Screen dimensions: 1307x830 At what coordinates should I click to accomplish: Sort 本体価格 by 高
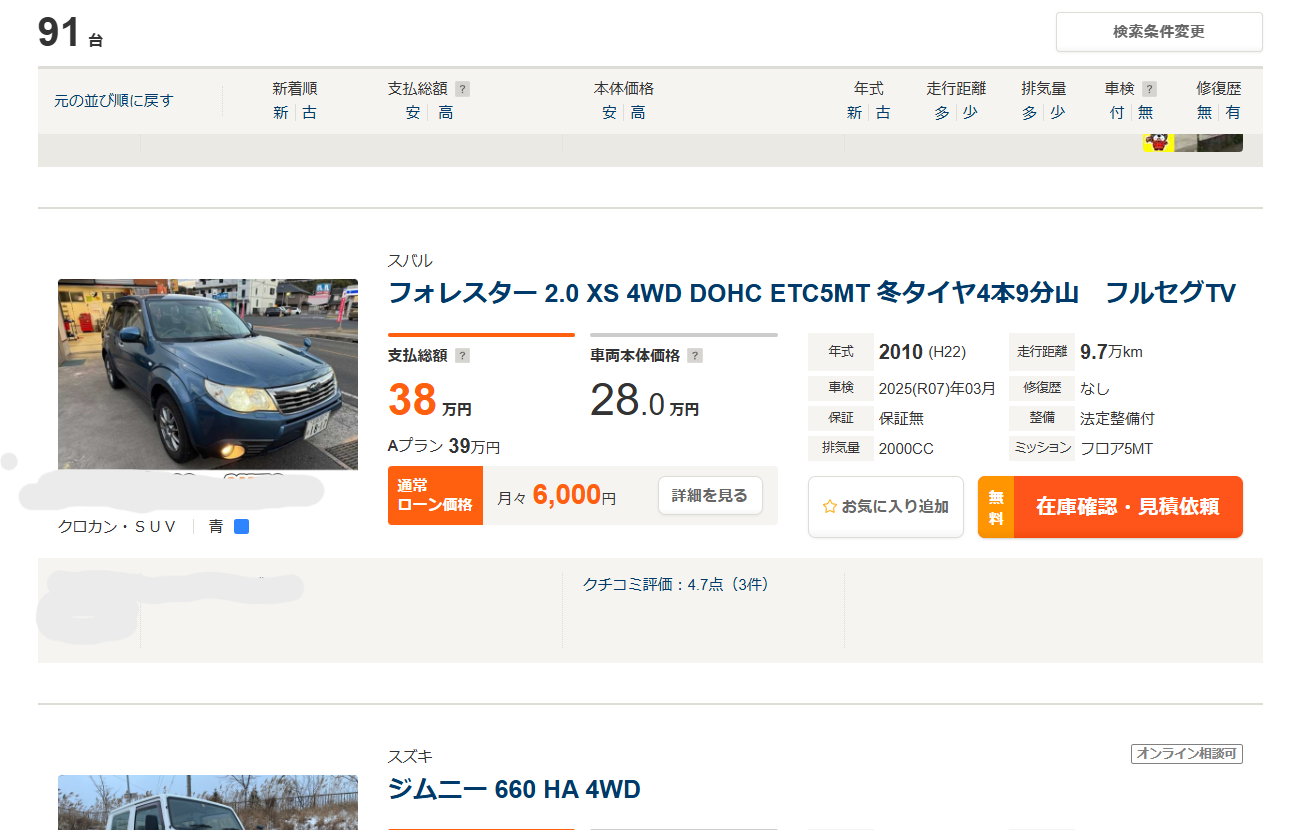click(638, 113)
